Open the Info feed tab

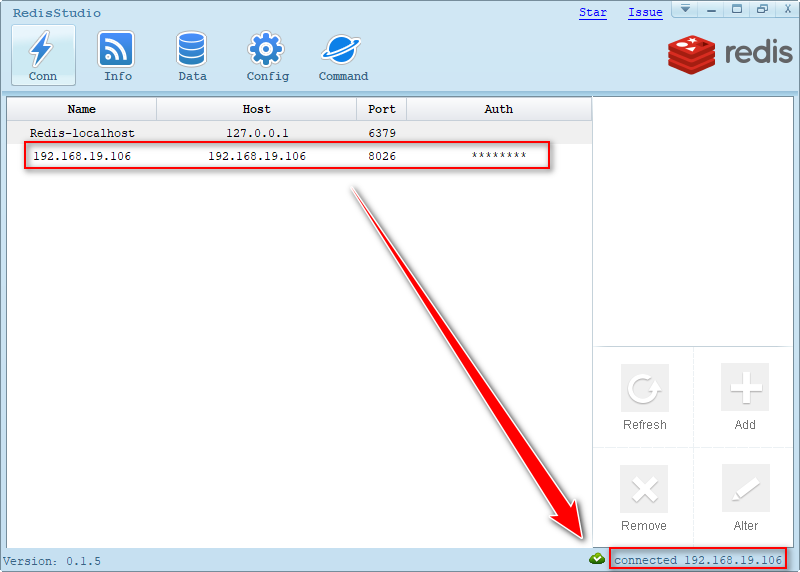117,55
